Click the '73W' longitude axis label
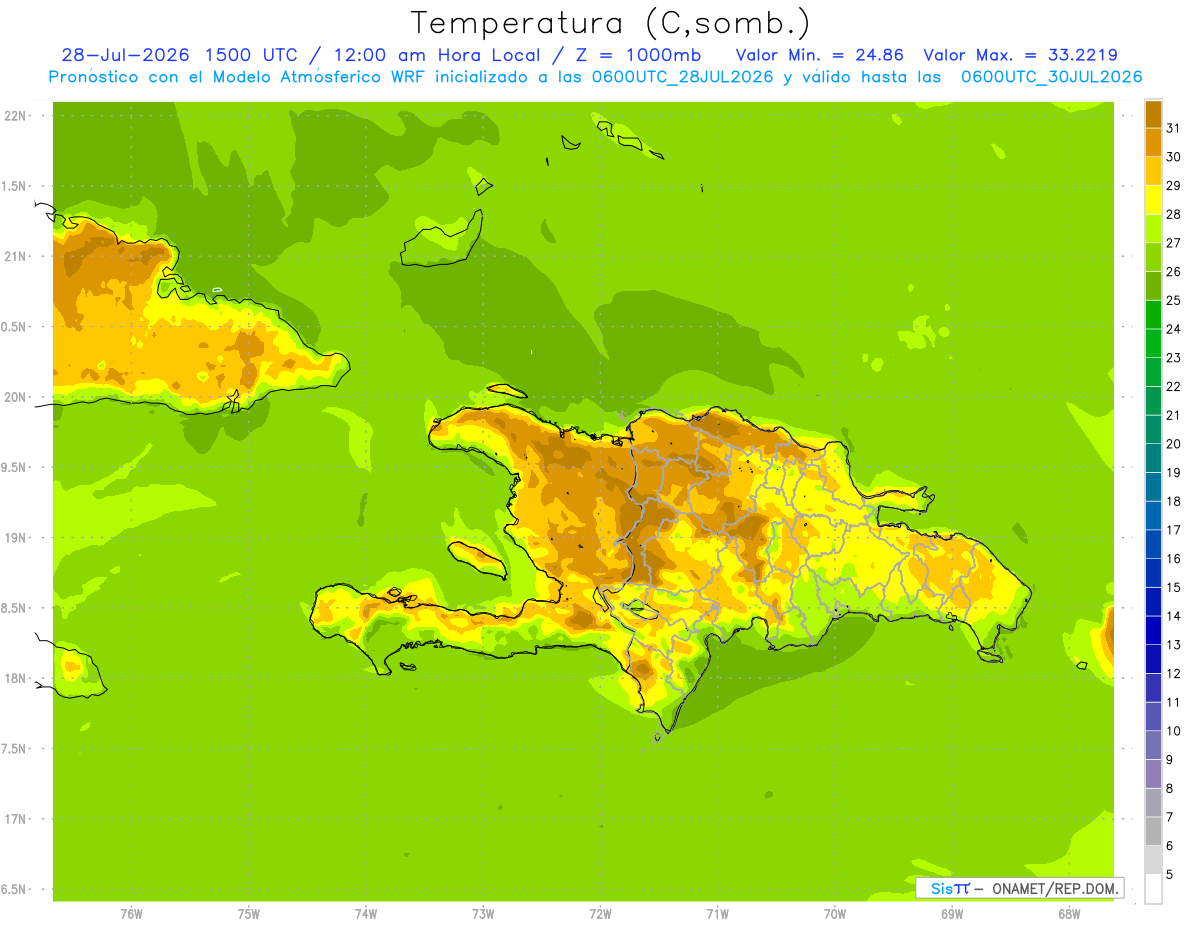Image resolution: width=1200 pixels, height=927 pixels. point(483,914)
